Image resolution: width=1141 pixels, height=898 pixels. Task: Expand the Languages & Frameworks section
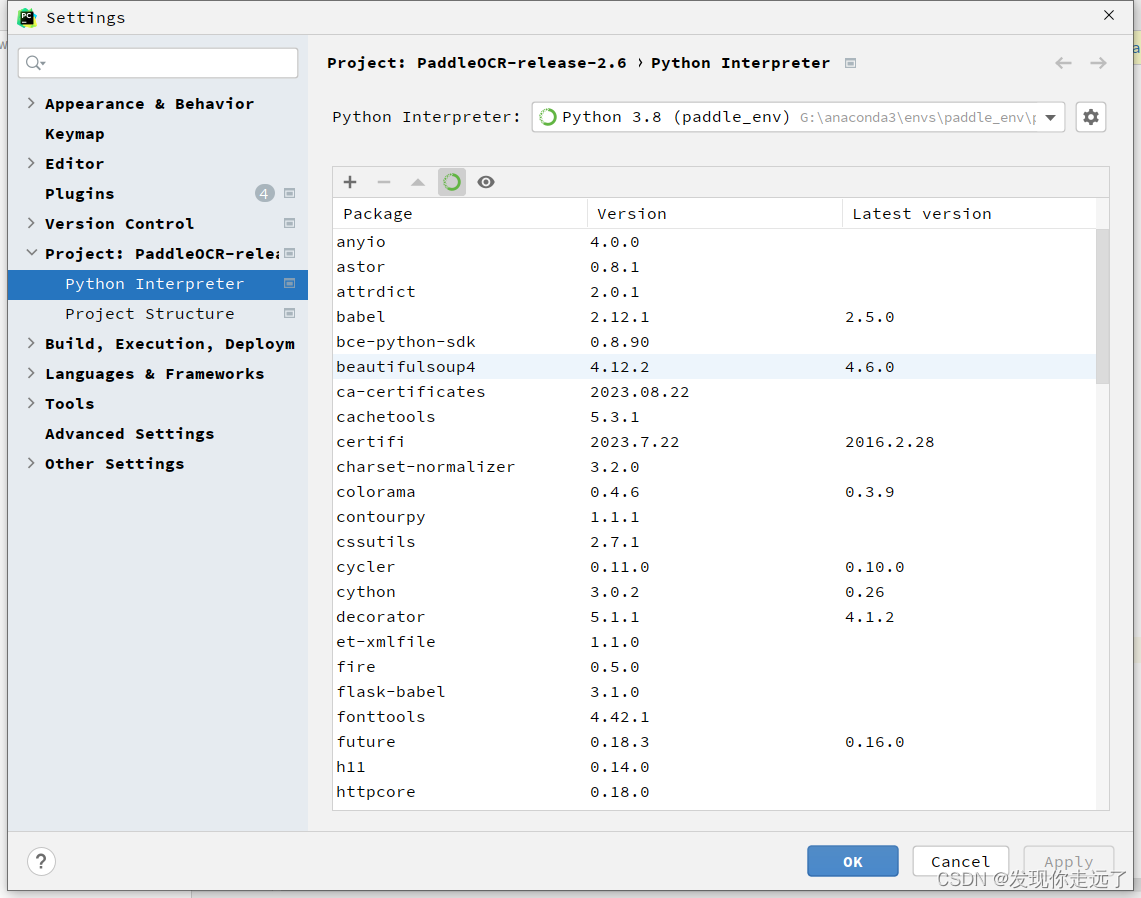tap(29, 373)
